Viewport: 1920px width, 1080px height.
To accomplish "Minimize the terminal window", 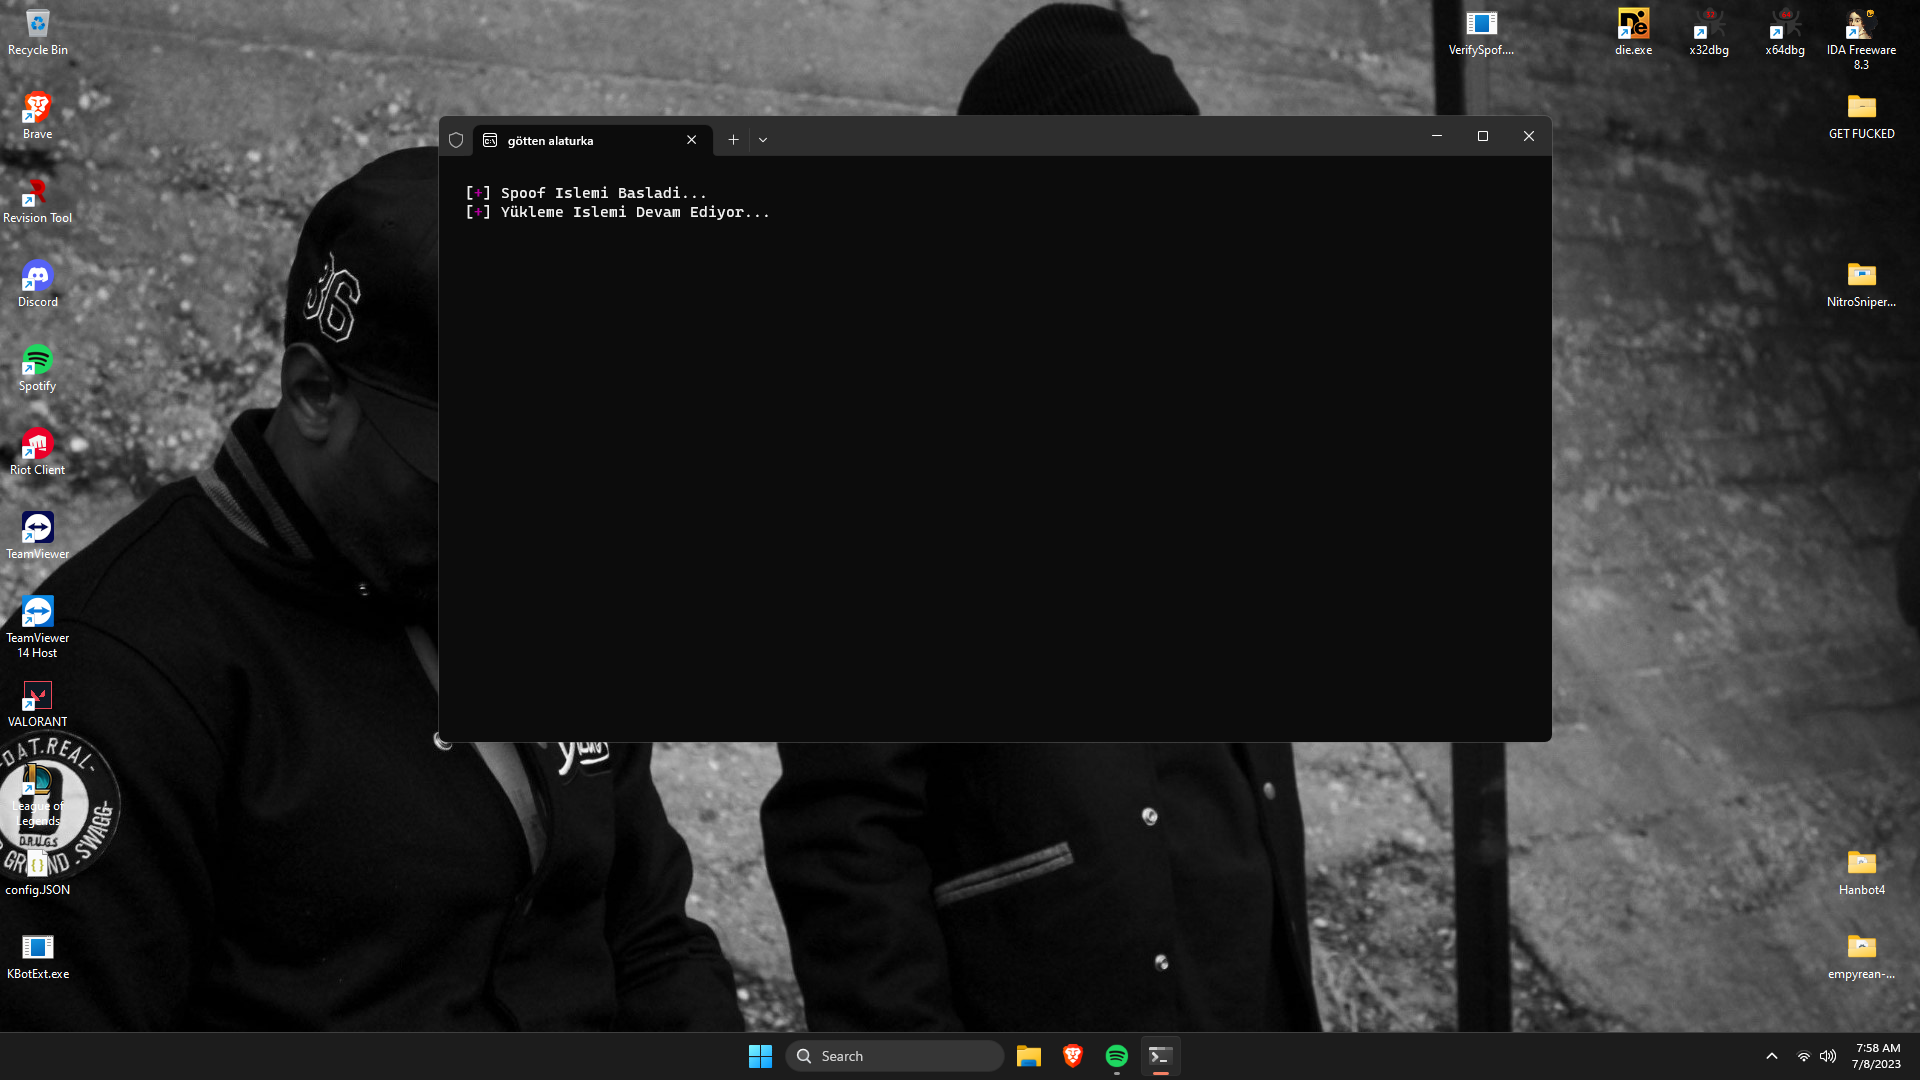I will click(x=1437, y=136).
